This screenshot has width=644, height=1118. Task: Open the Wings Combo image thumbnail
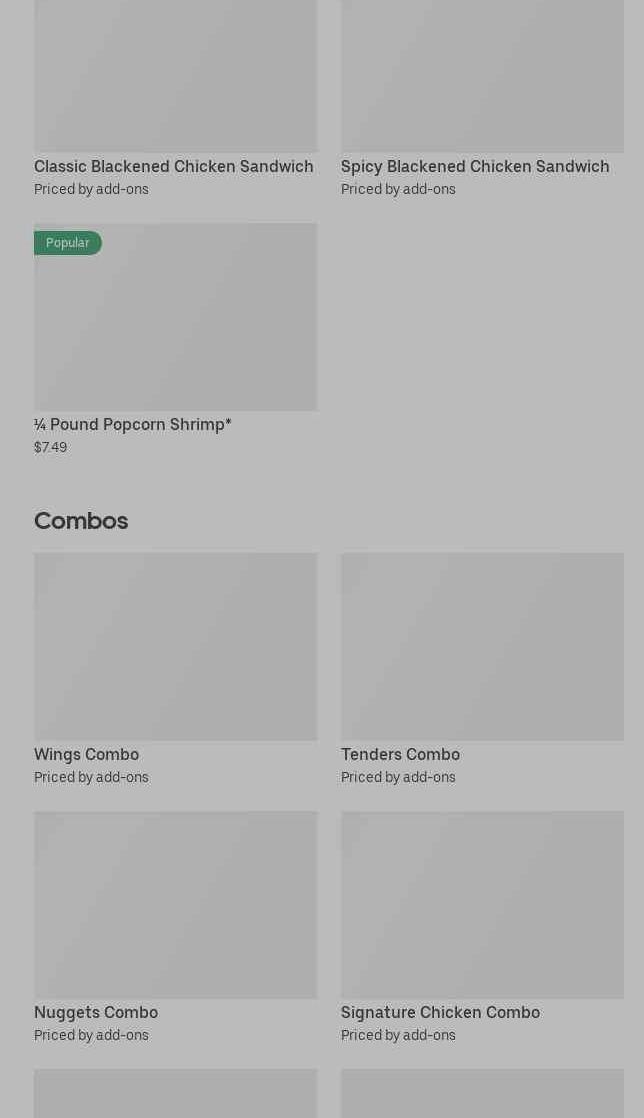(x=175, y=647)
